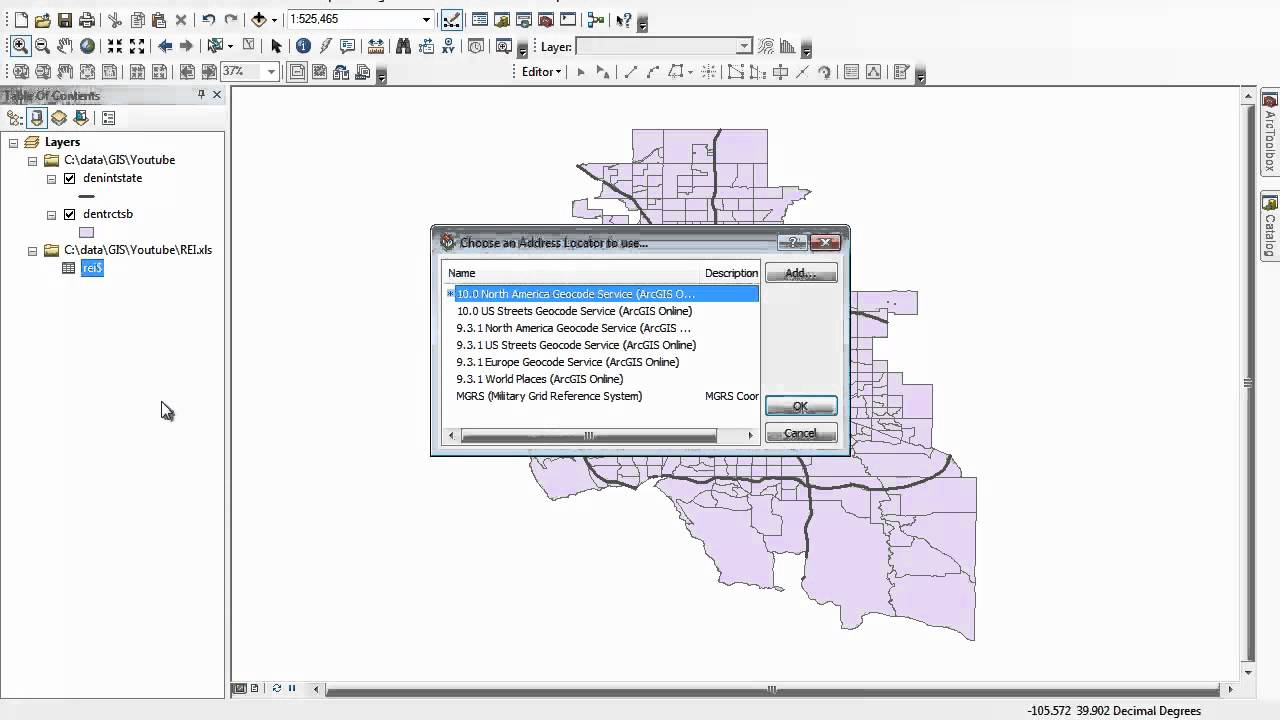Open the Layer combo box dropdown

pos(744,46)
